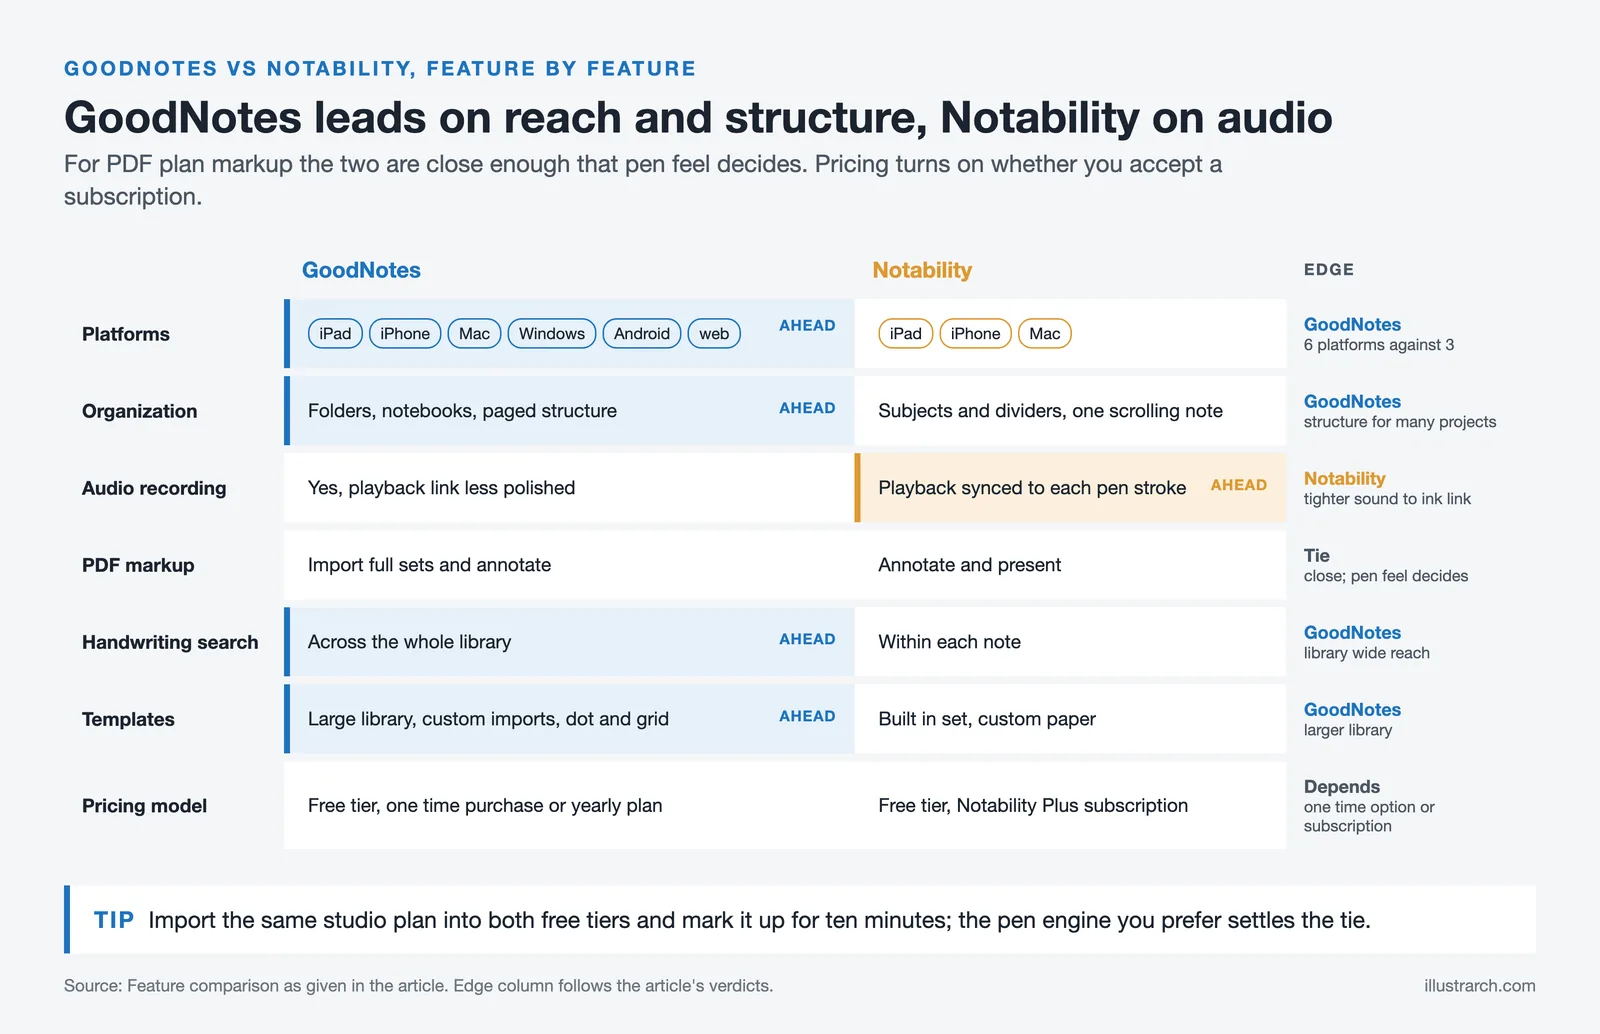Viewport: 1600px width, 1034px height.
Task: Click the PDF markup row label
Action: point(138,565)
